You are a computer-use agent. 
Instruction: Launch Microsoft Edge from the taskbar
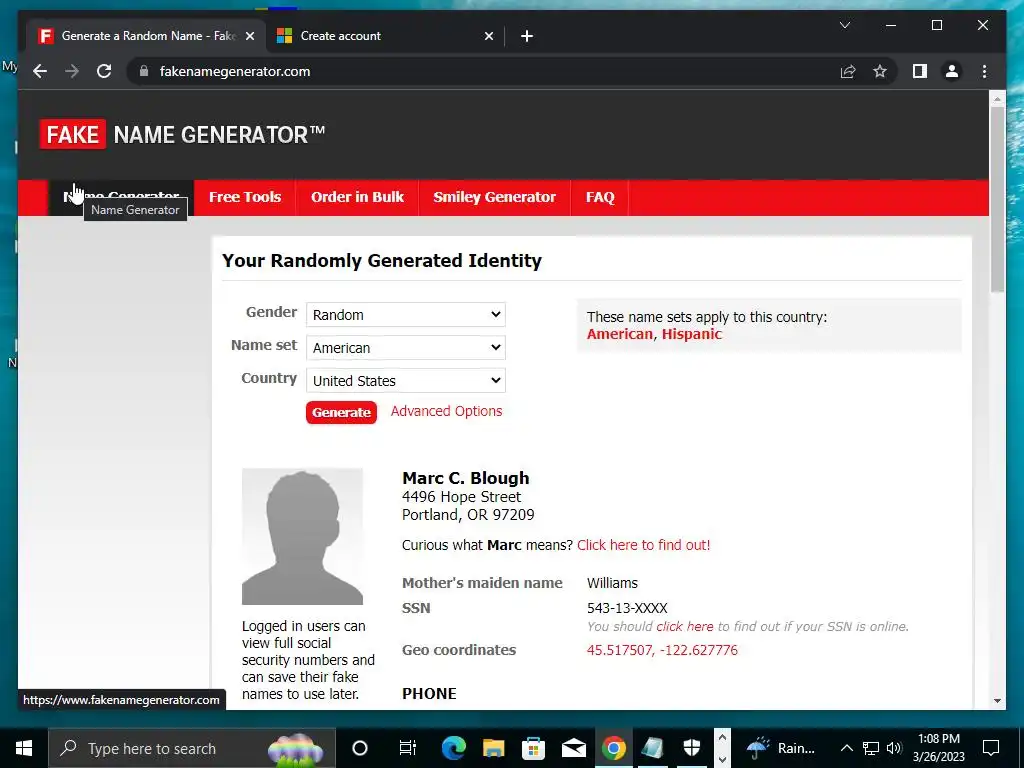pos(453,748)
